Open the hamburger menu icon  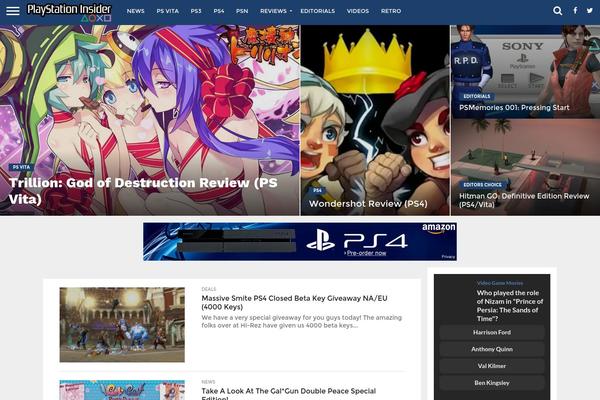(13, 11)
